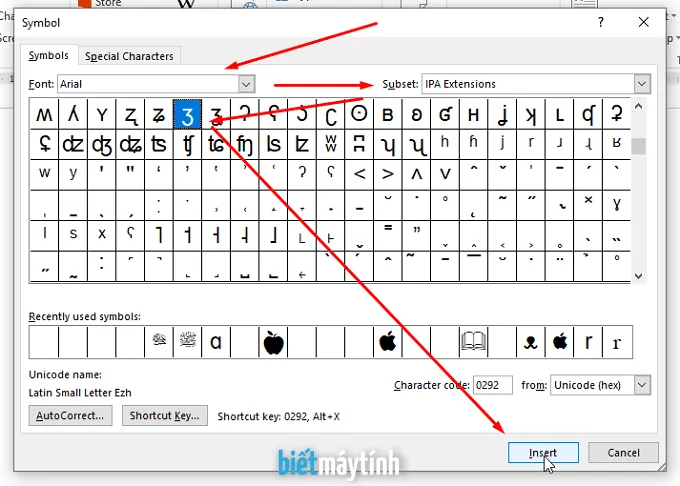Choose recently used script a symbol ɑ
Screen dimensions: 680x486
coord(216,342)
